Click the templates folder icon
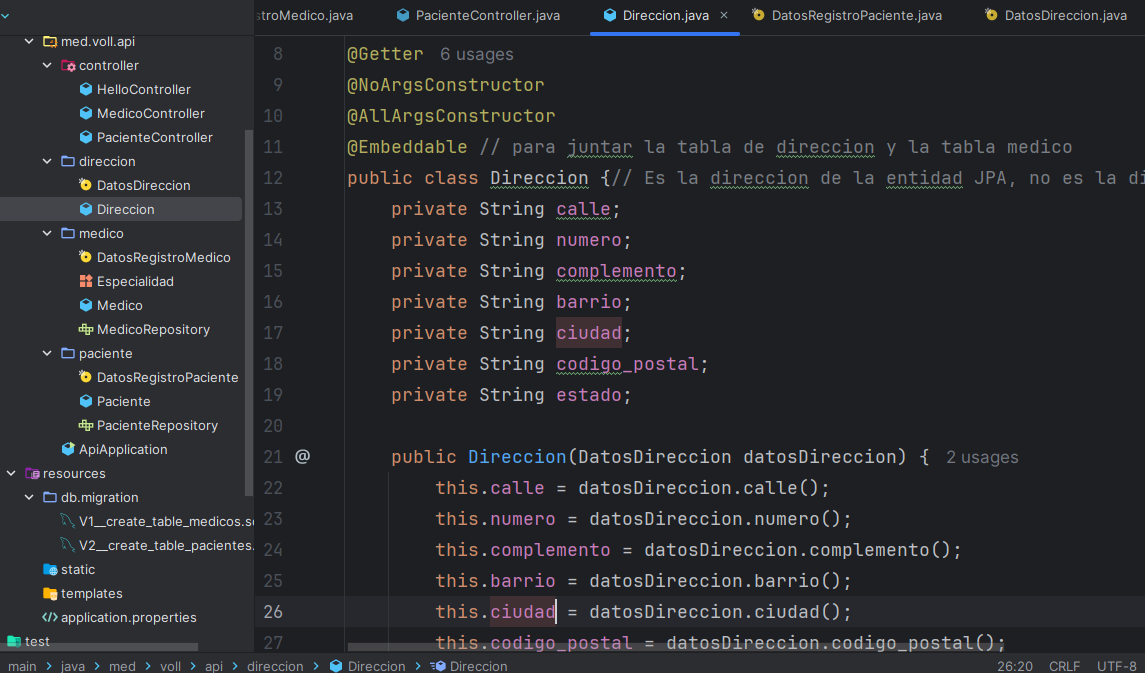This screenshot has width=1145, height=673. 50,593
